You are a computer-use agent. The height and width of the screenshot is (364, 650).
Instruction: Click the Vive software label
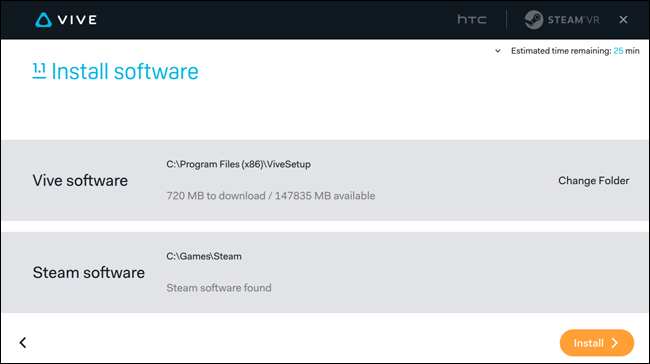[80, 181]
